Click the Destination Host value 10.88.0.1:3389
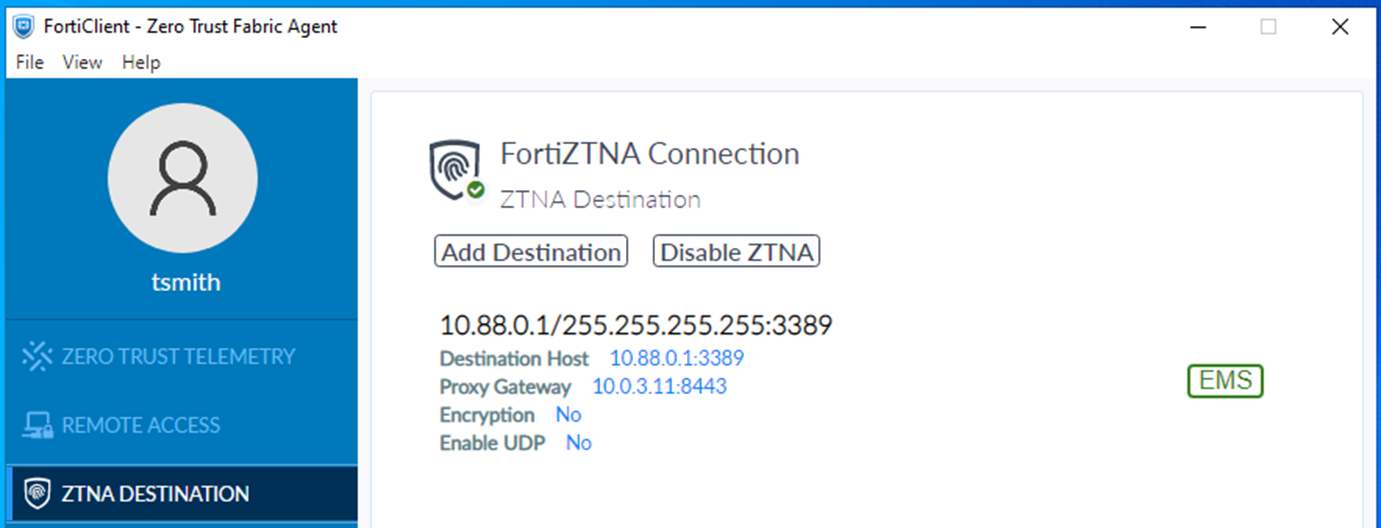This screenshot has width=1381, height=528. [677, 358]
